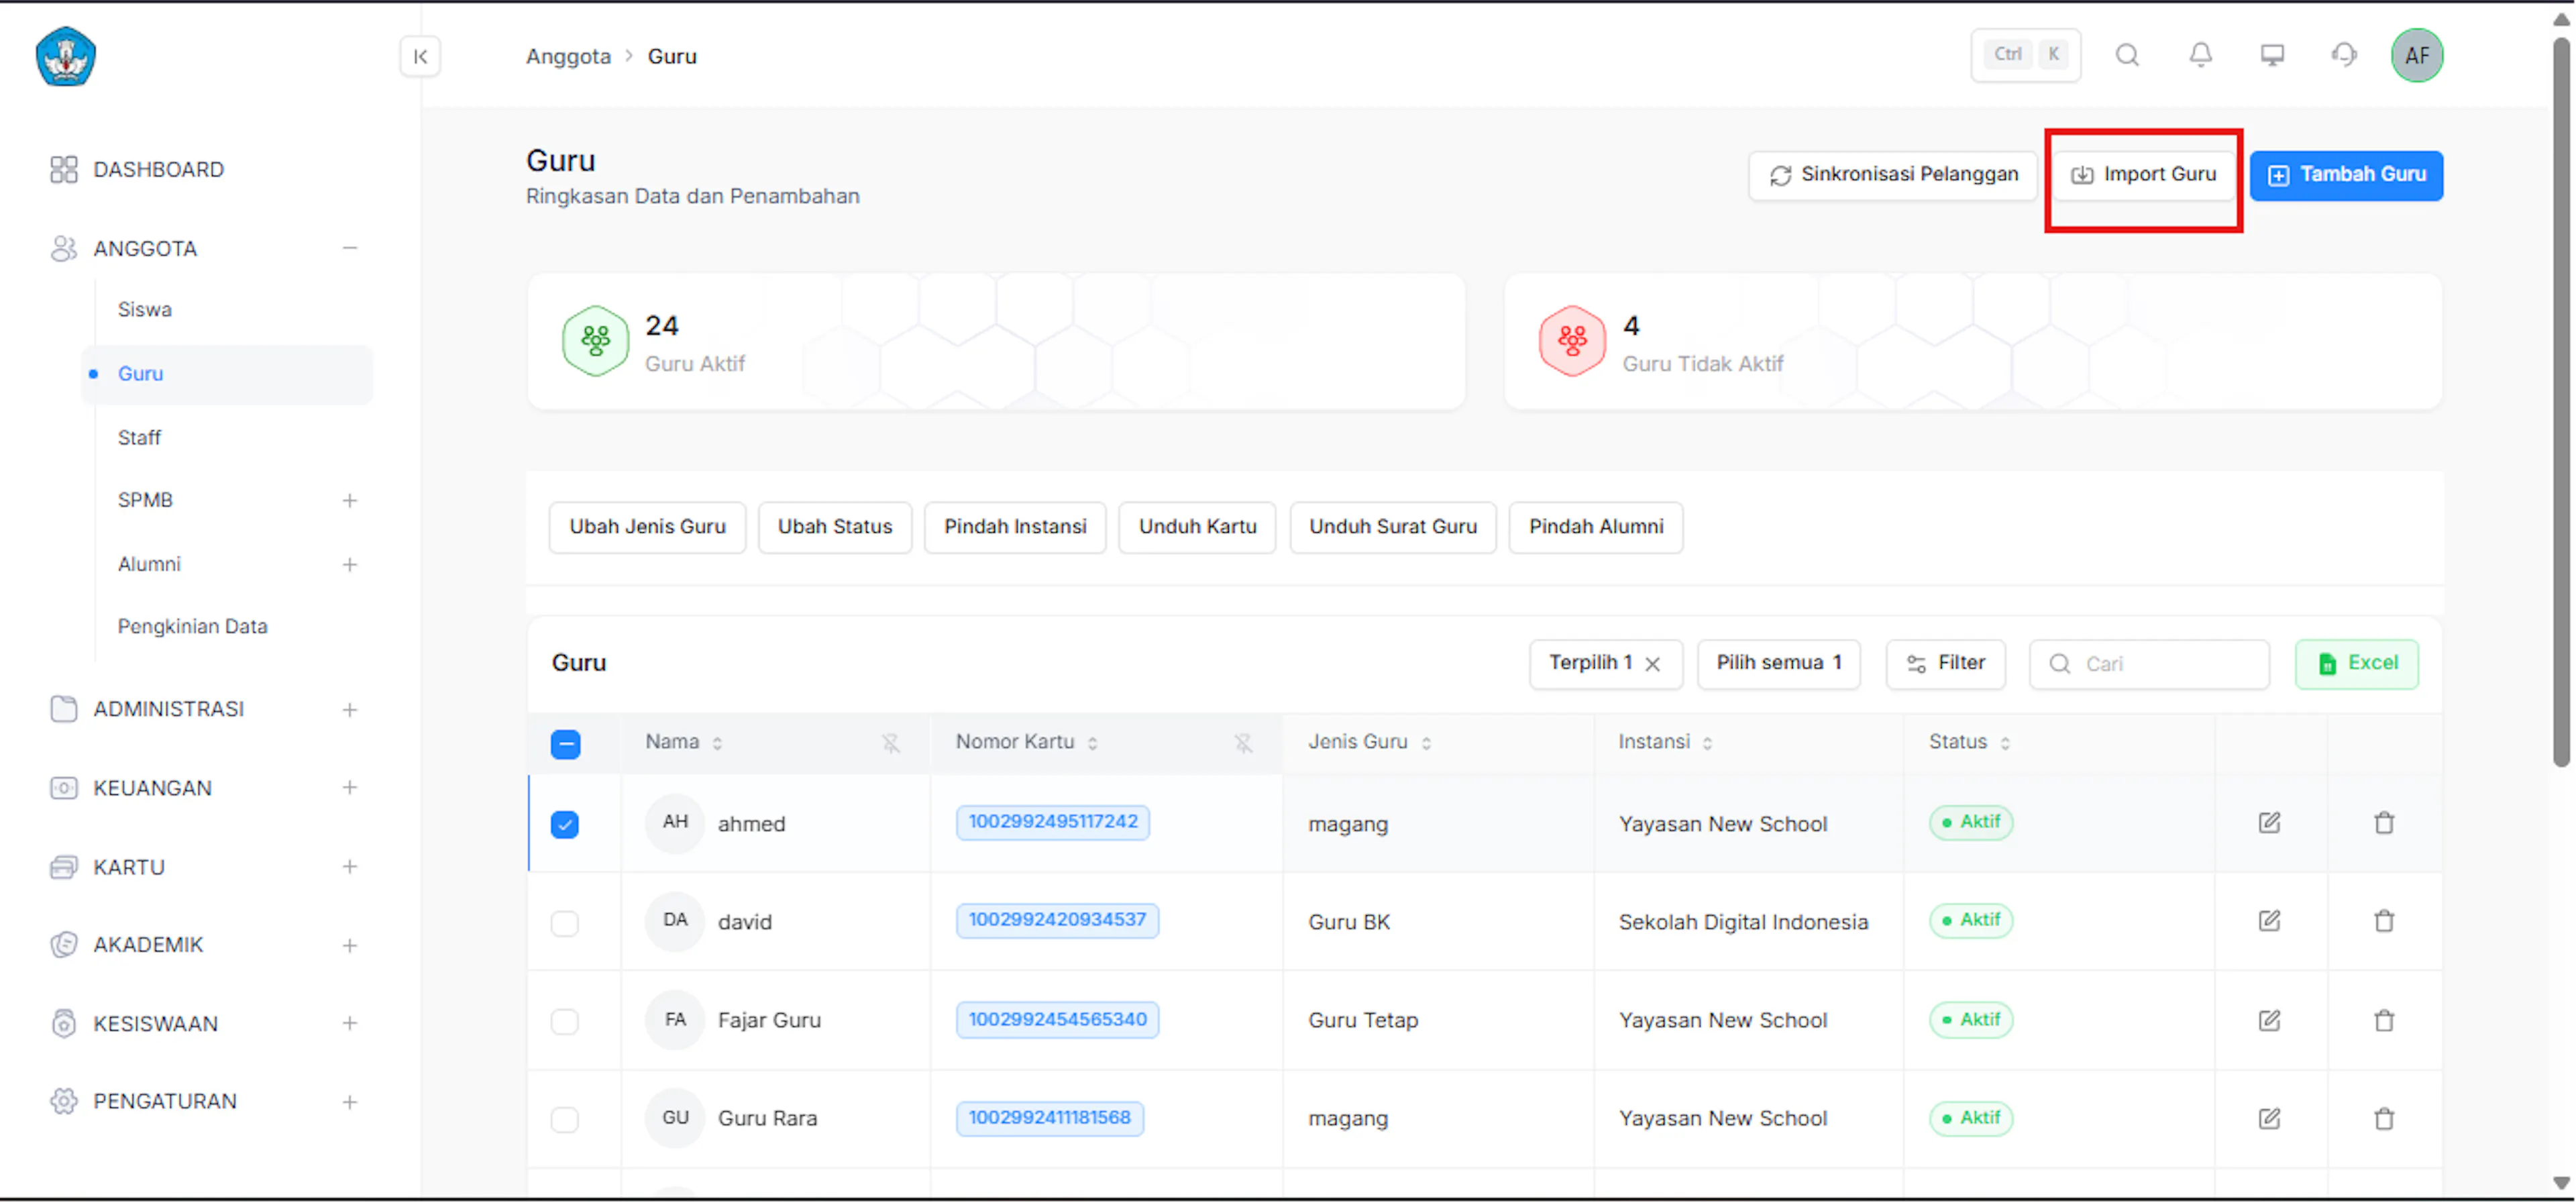Collapse the sidebar with the arrow icon
The height and width of the screenshot is (1203, 2576).
click(x=420, y=56)
